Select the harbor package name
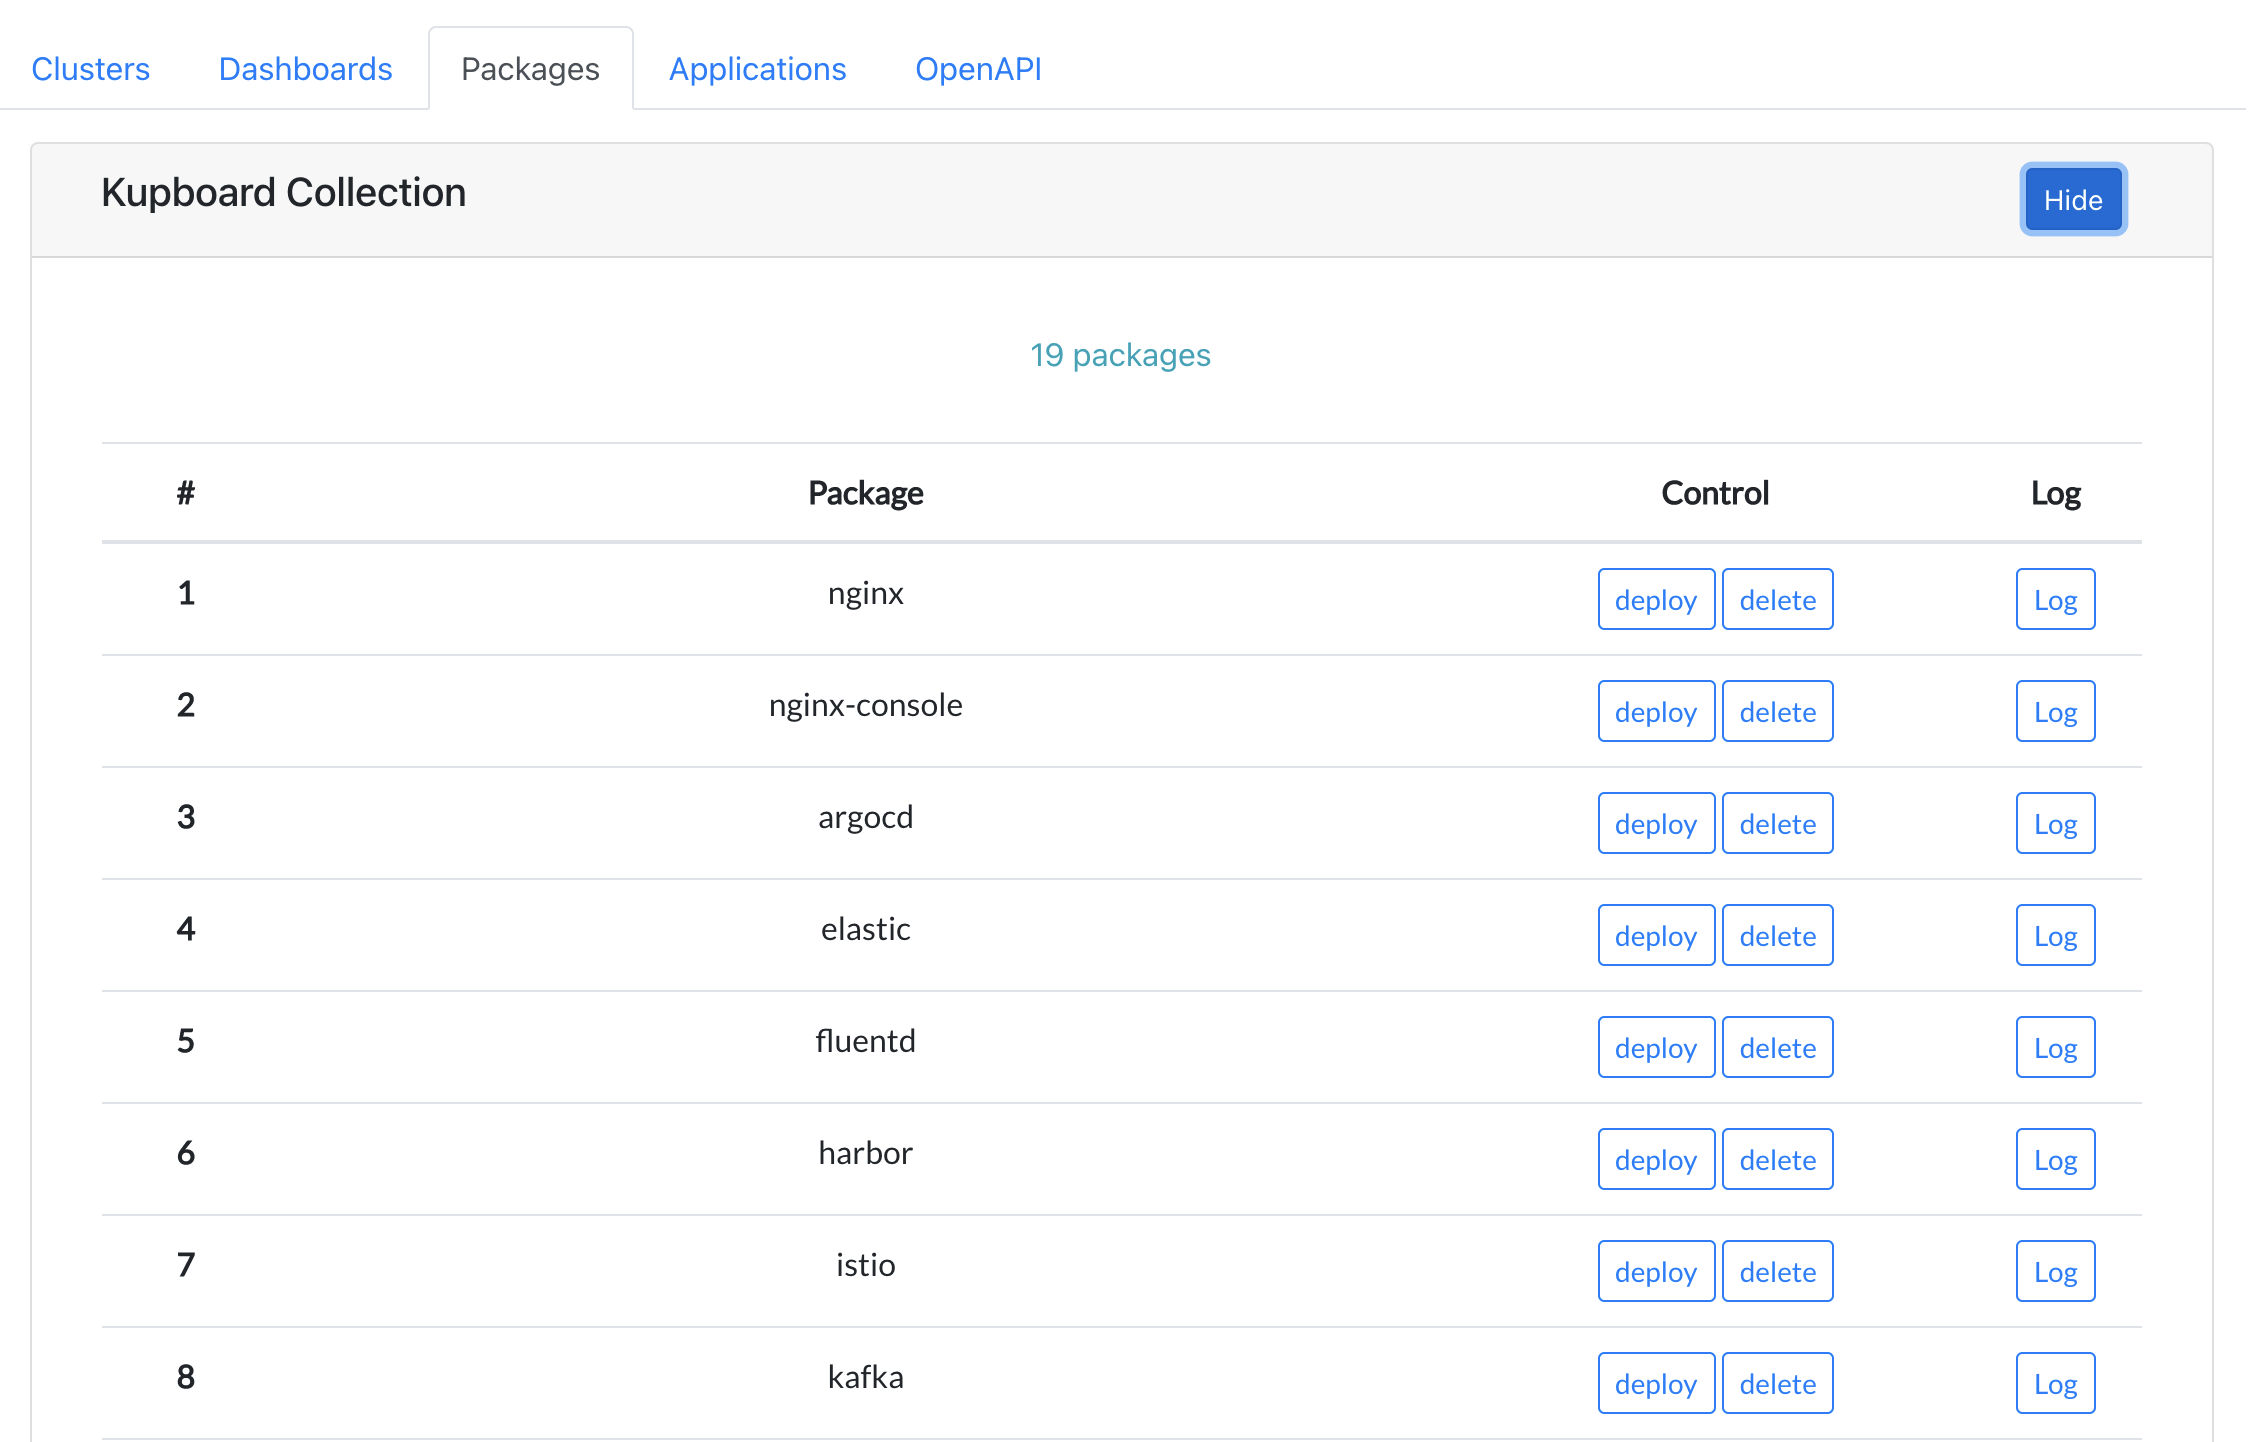 tap(865, 1153)
